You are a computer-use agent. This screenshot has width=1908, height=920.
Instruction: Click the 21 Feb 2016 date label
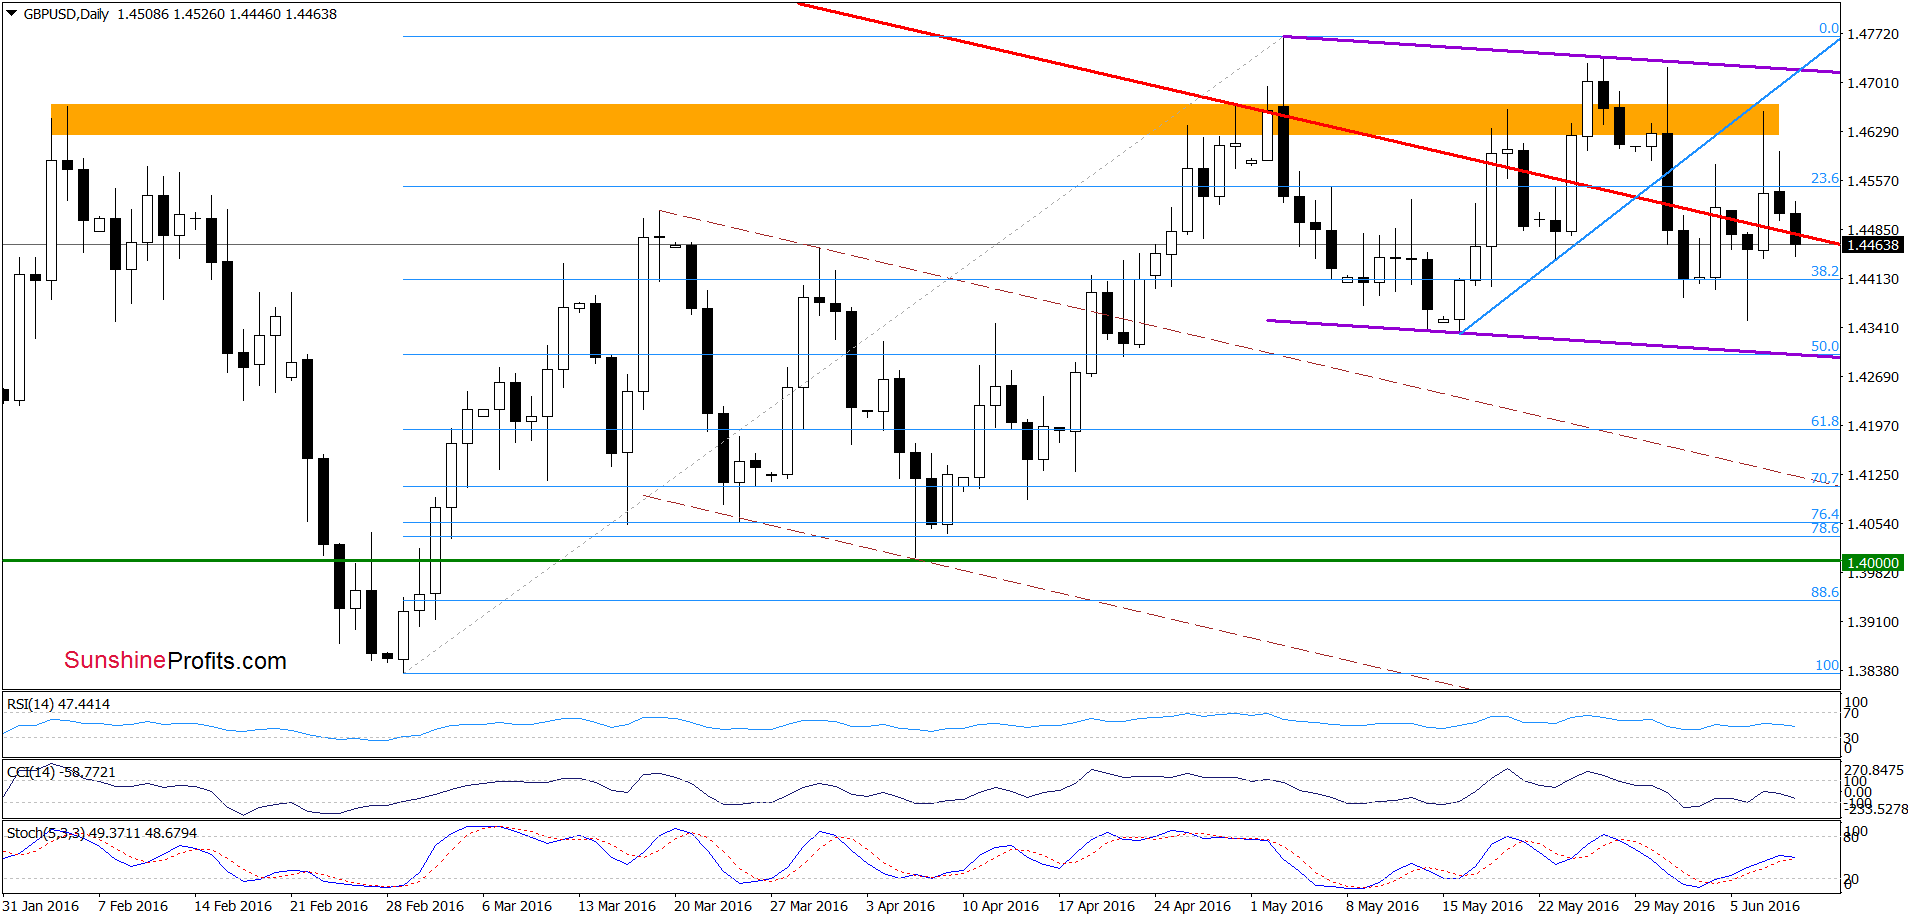329,906
